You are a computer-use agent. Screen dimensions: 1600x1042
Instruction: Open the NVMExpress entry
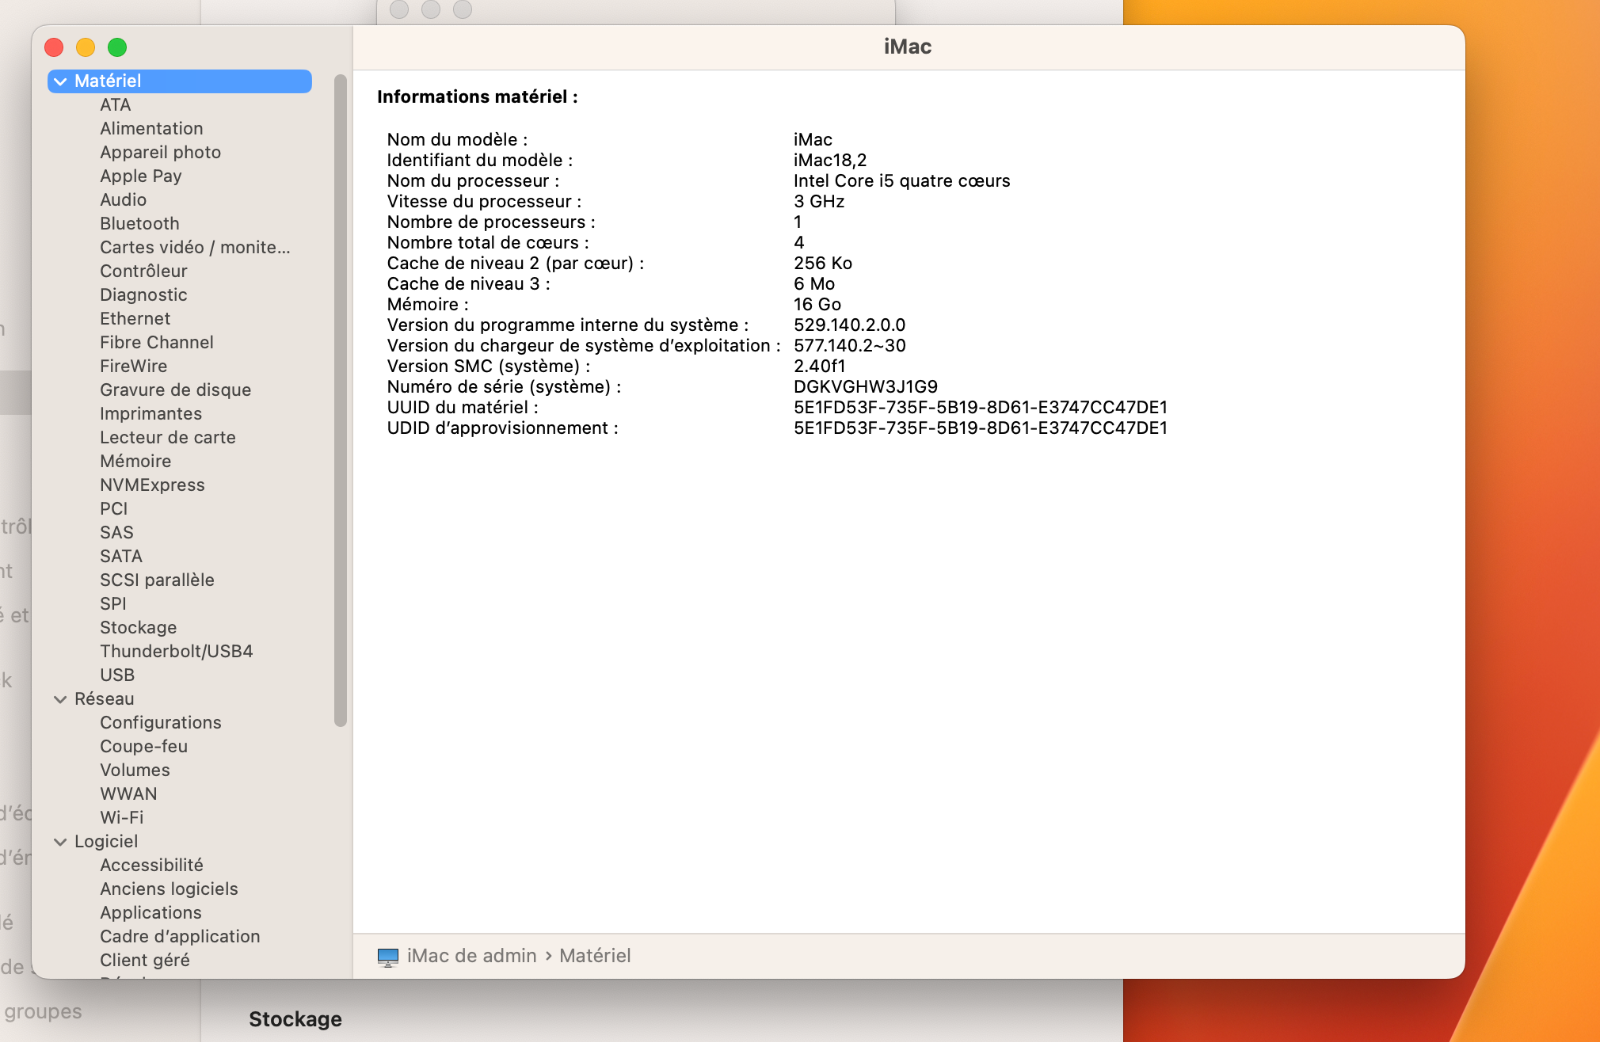tap(152, 485)
